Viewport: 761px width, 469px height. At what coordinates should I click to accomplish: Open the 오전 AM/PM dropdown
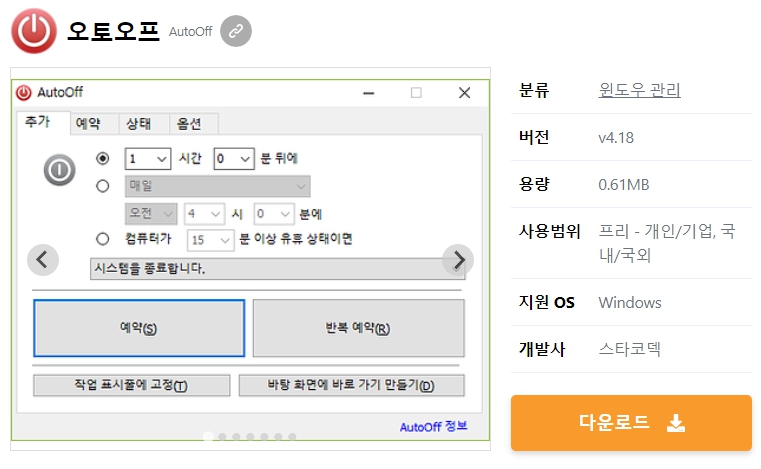pyautogui.click(x=151, y=214)
